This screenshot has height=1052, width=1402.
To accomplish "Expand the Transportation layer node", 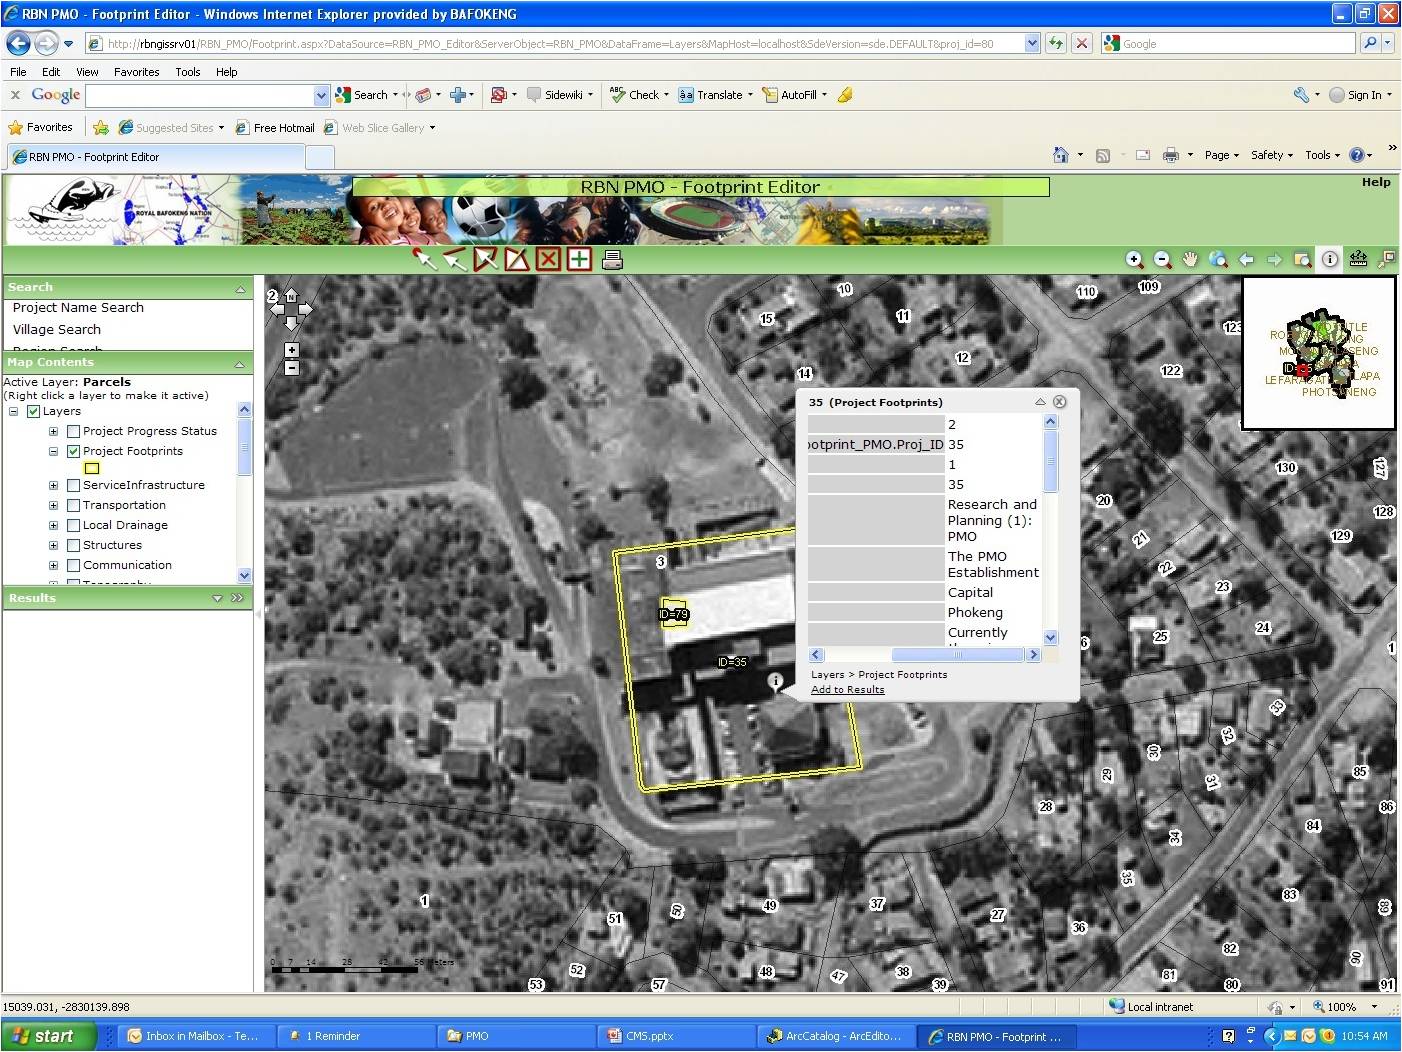I will [x=53, y=505].
